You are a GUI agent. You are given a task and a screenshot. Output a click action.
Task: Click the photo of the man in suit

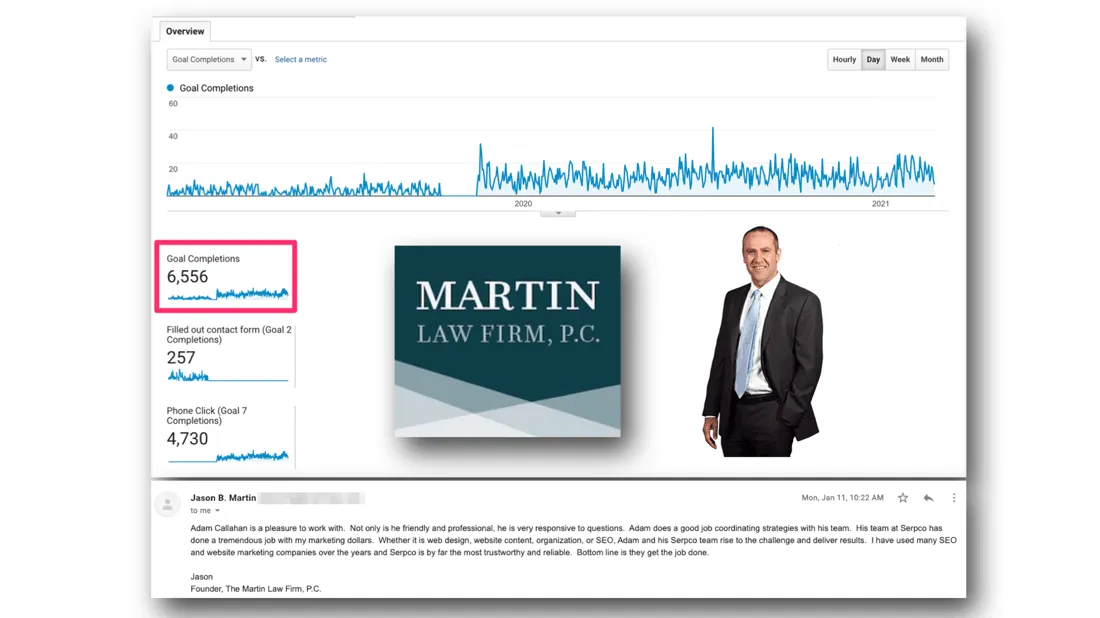point(762,342)
